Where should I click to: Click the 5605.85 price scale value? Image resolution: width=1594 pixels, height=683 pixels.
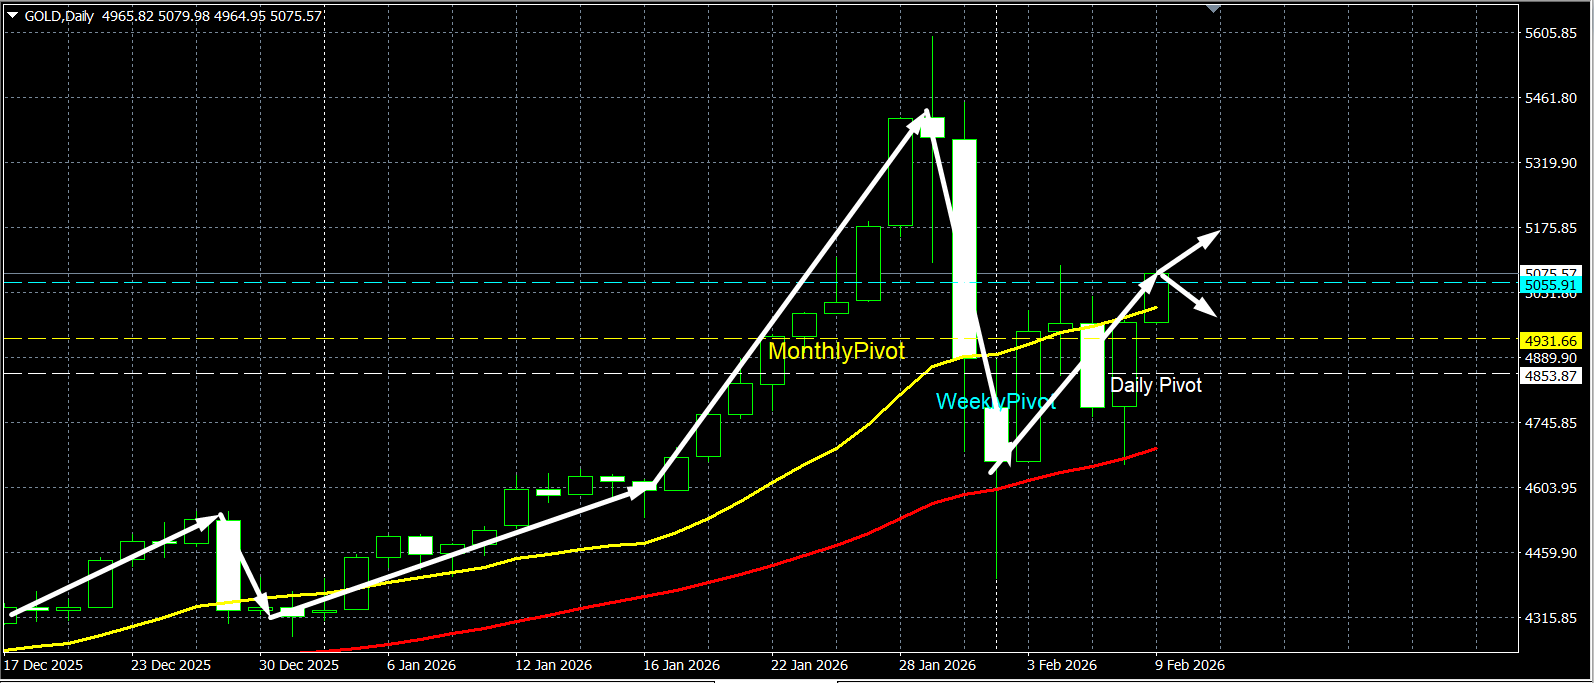(x=1551, y=33)
